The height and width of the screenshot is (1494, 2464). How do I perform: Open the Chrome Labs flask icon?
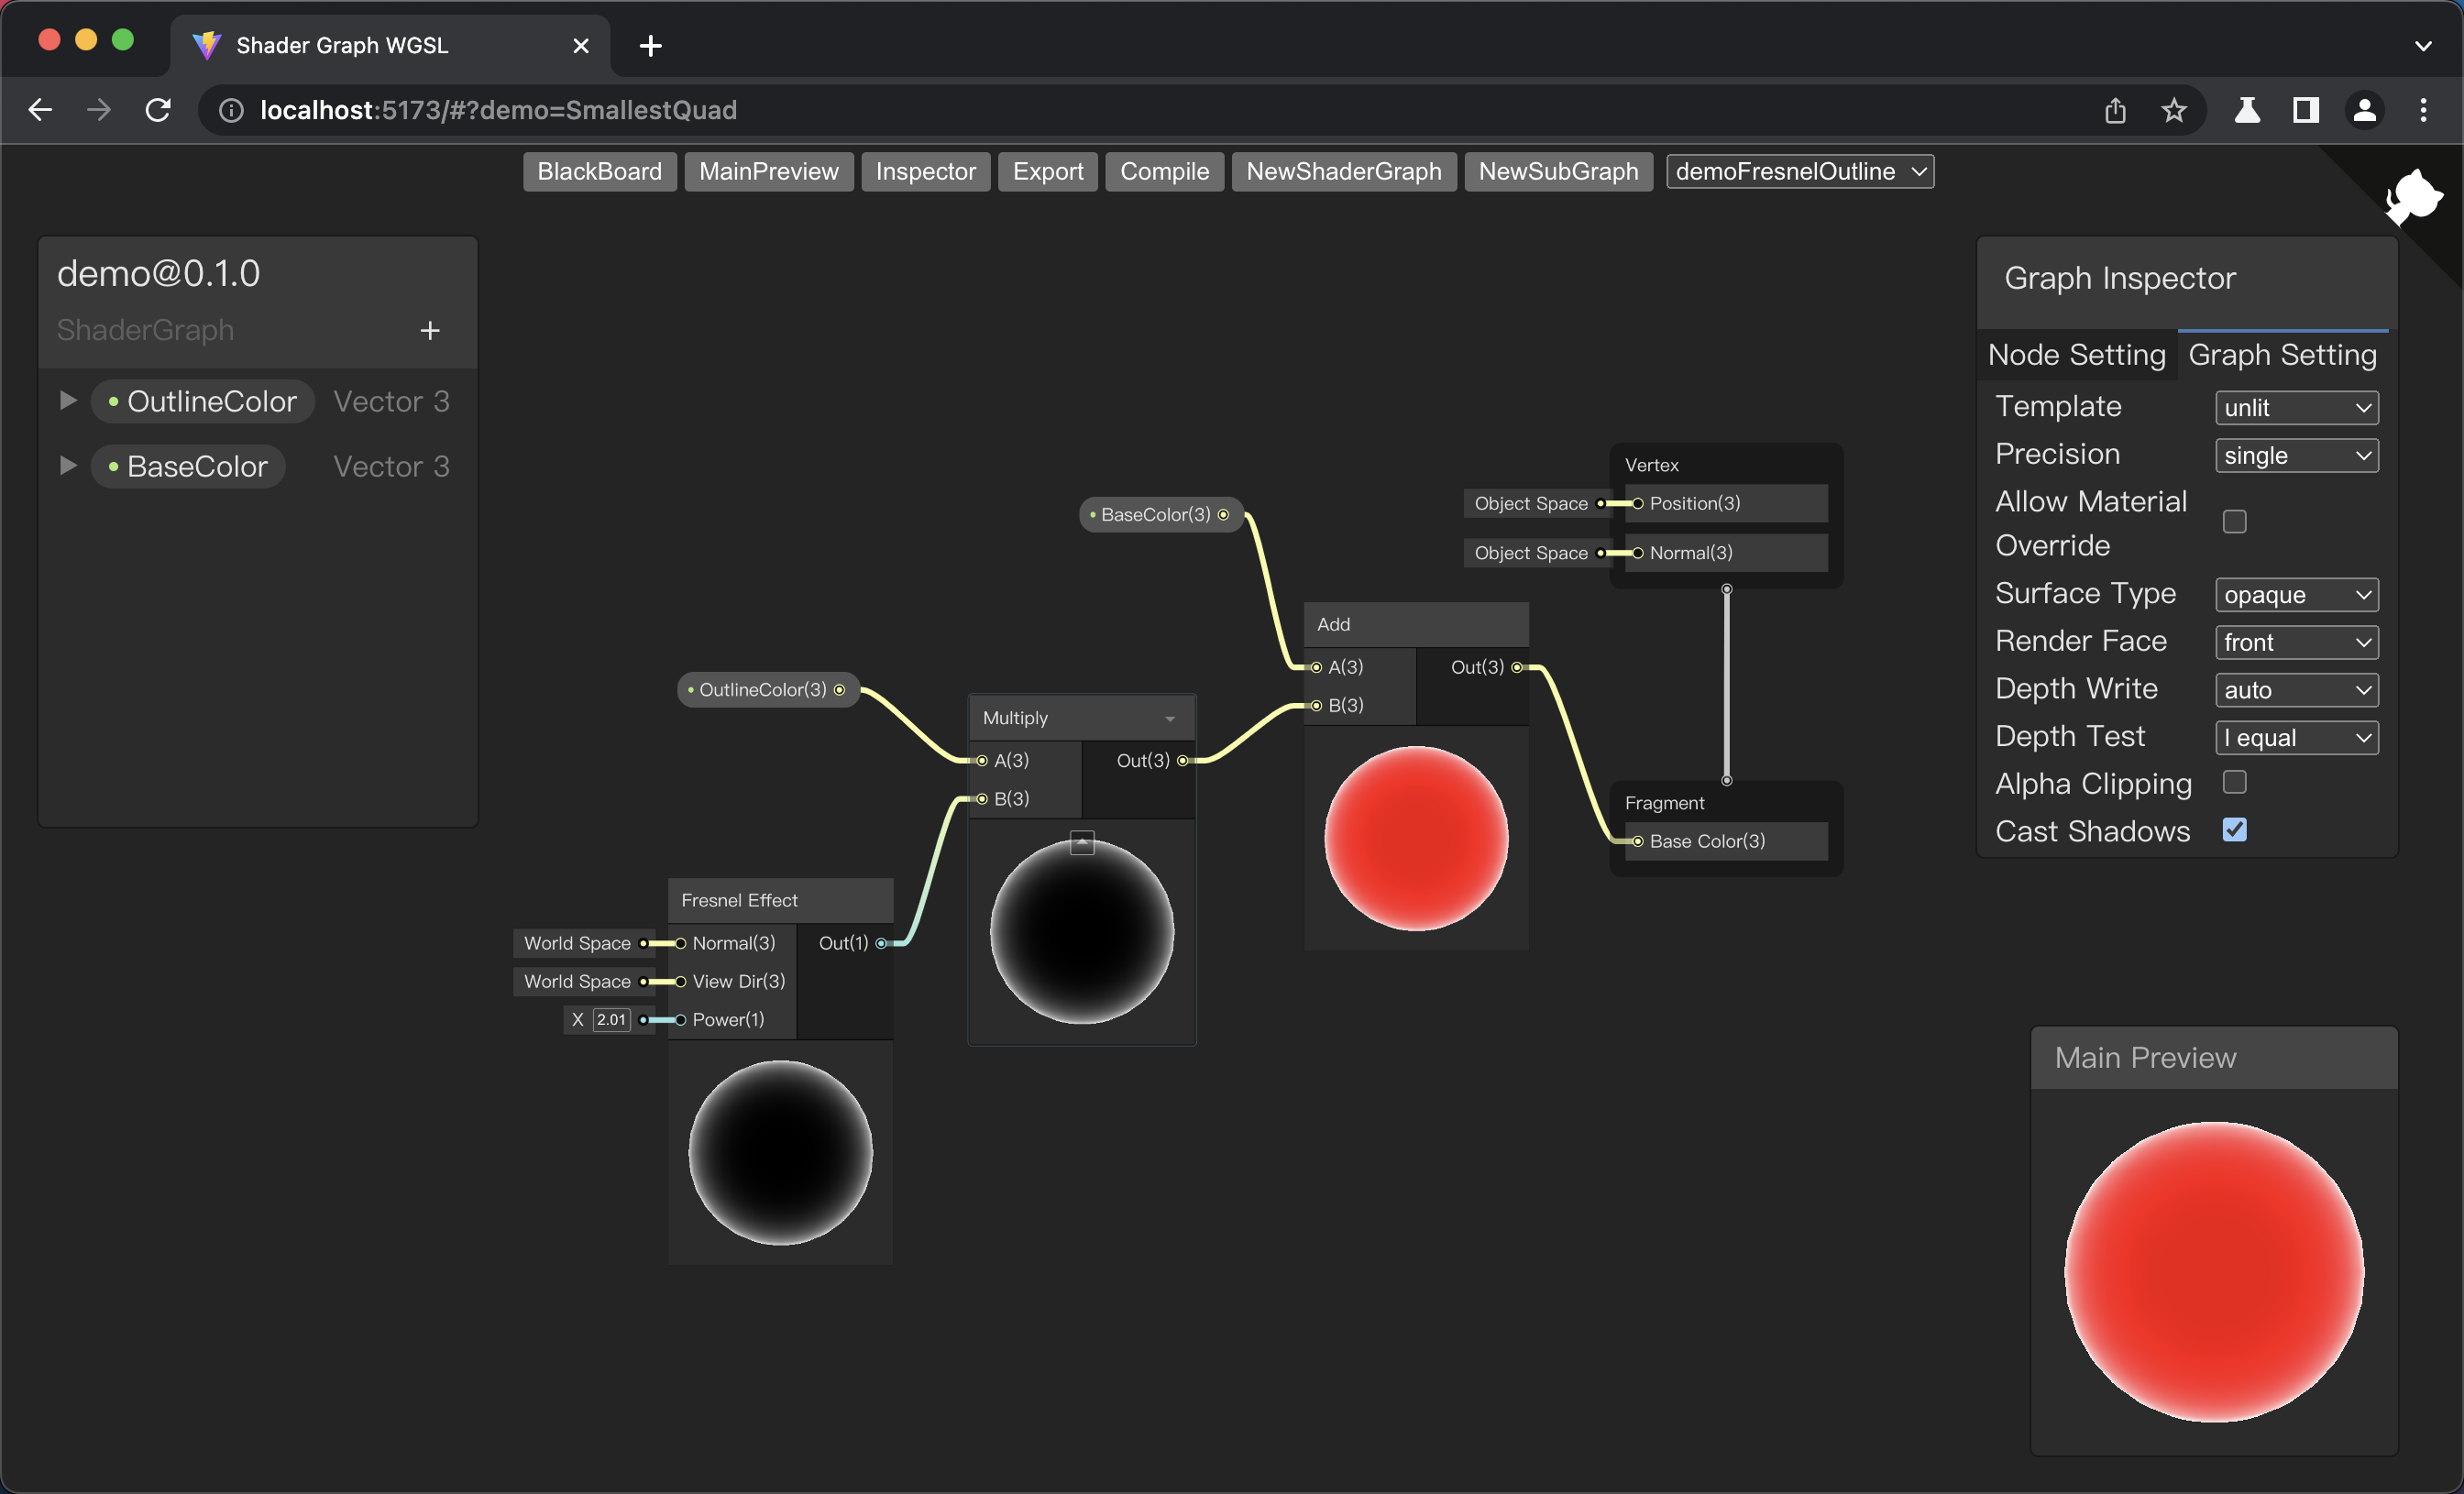2247,110
